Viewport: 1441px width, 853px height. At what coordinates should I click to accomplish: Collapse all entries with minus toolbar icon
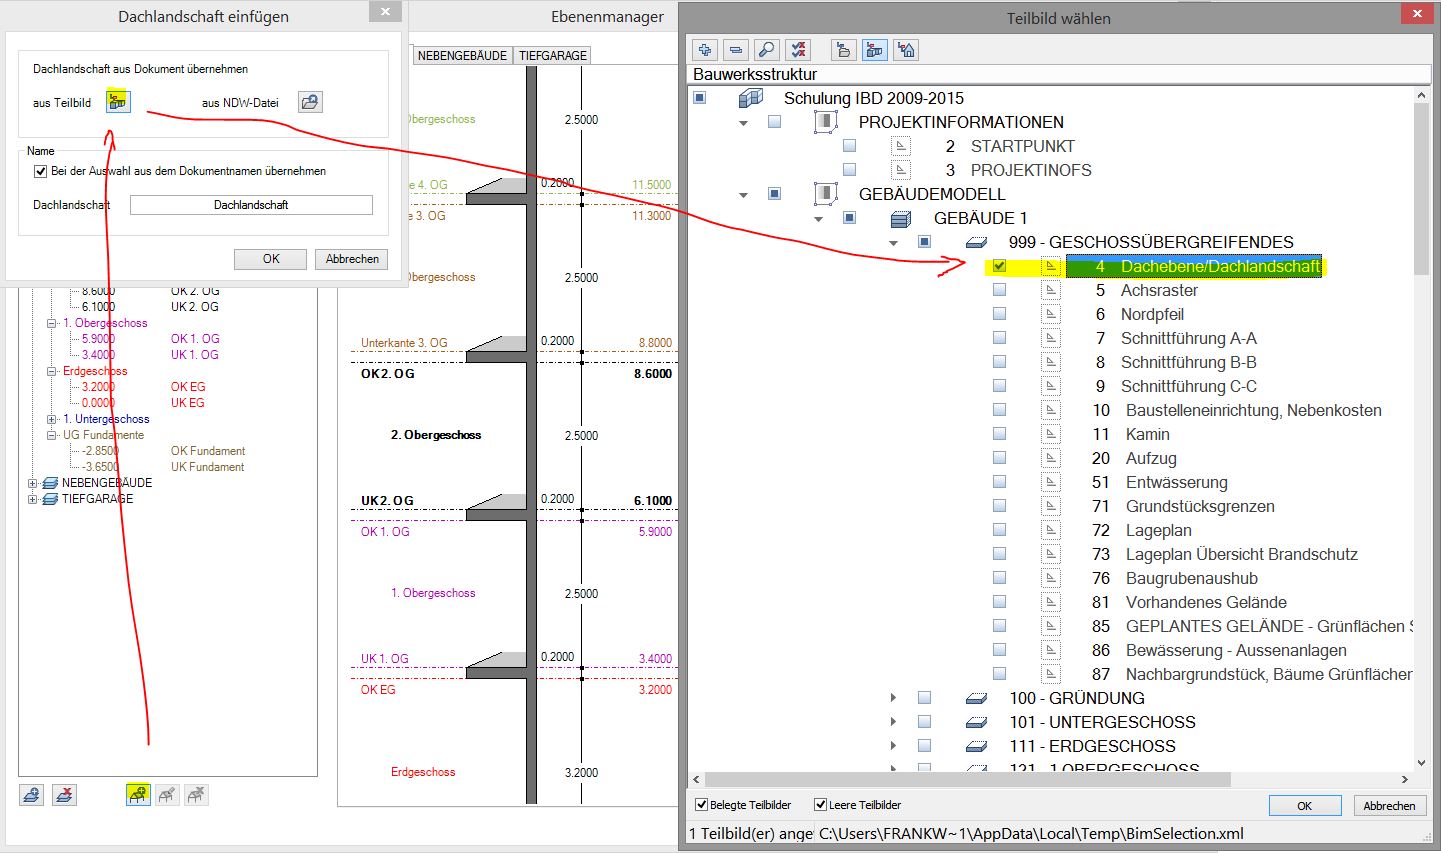736,50
